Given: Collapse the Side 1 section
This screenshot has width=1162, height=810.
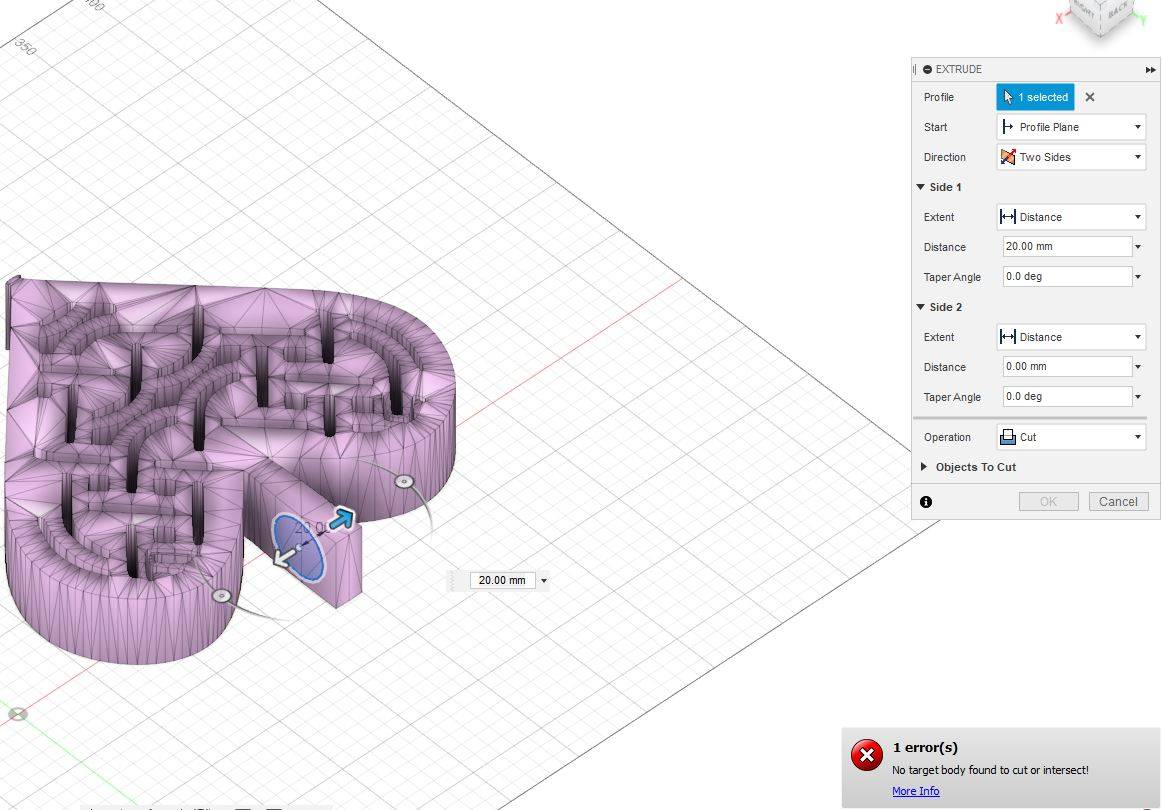Looking at the screenshot, I should click(920, 187).
